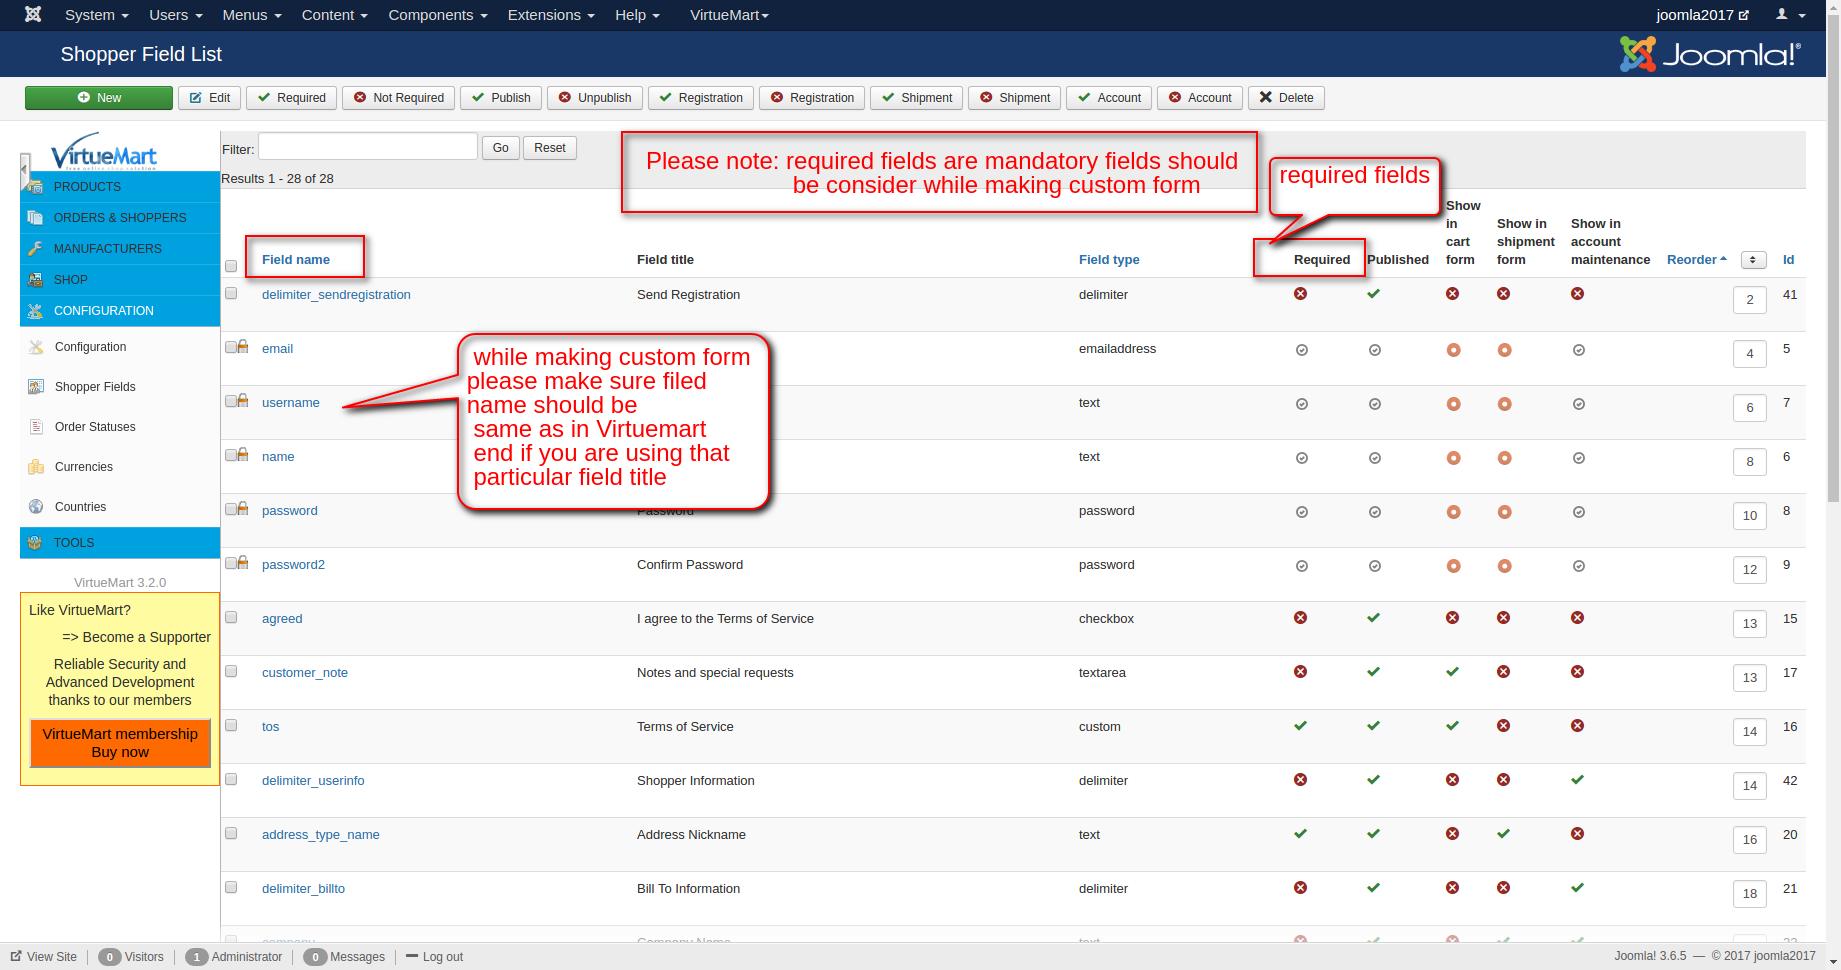Click the green New button
Viewport: 1841px width, 970px height.
(x=99, y=98)
